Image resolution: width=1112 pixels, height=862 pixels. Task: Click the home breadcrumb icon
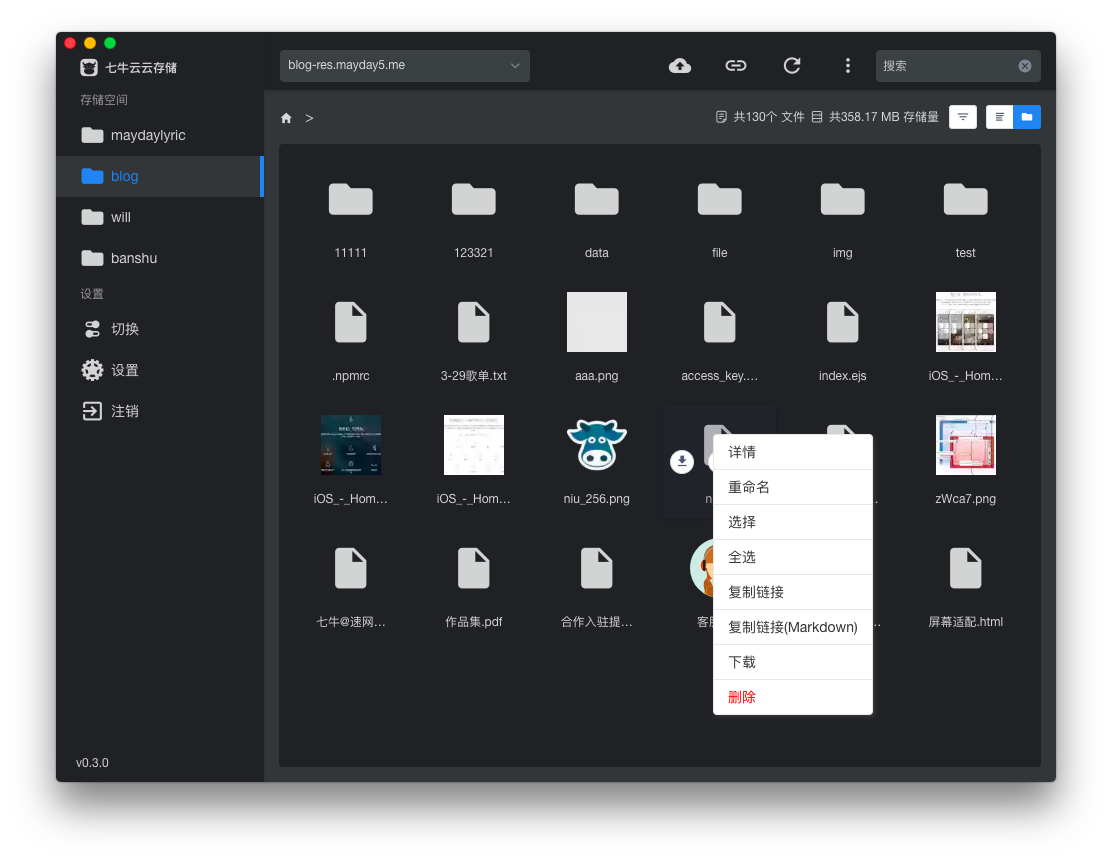(286, 118)
